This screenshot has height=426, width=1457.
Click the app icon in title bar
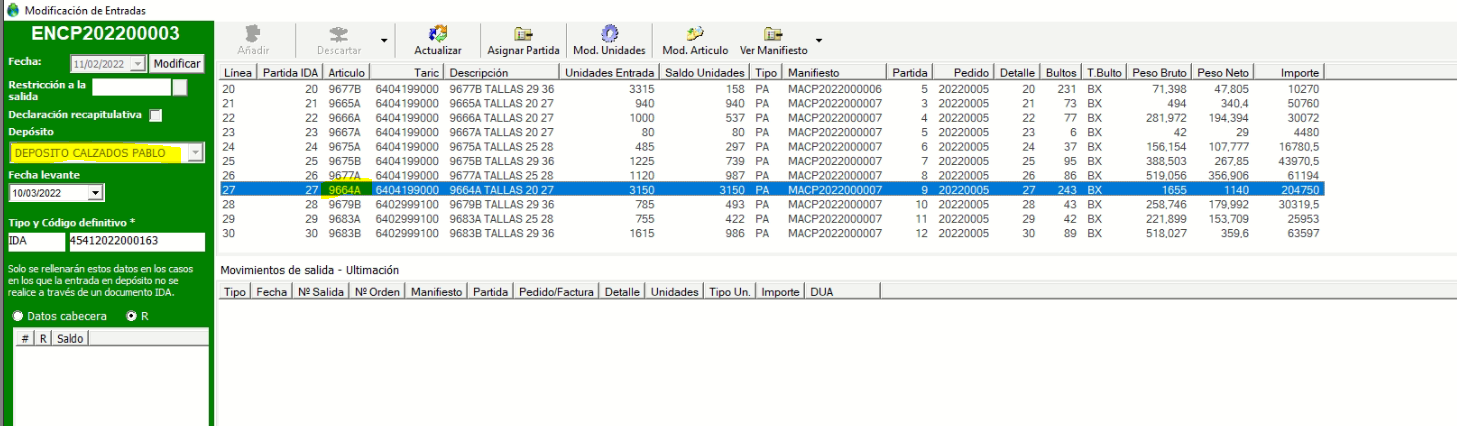[11, 9]
